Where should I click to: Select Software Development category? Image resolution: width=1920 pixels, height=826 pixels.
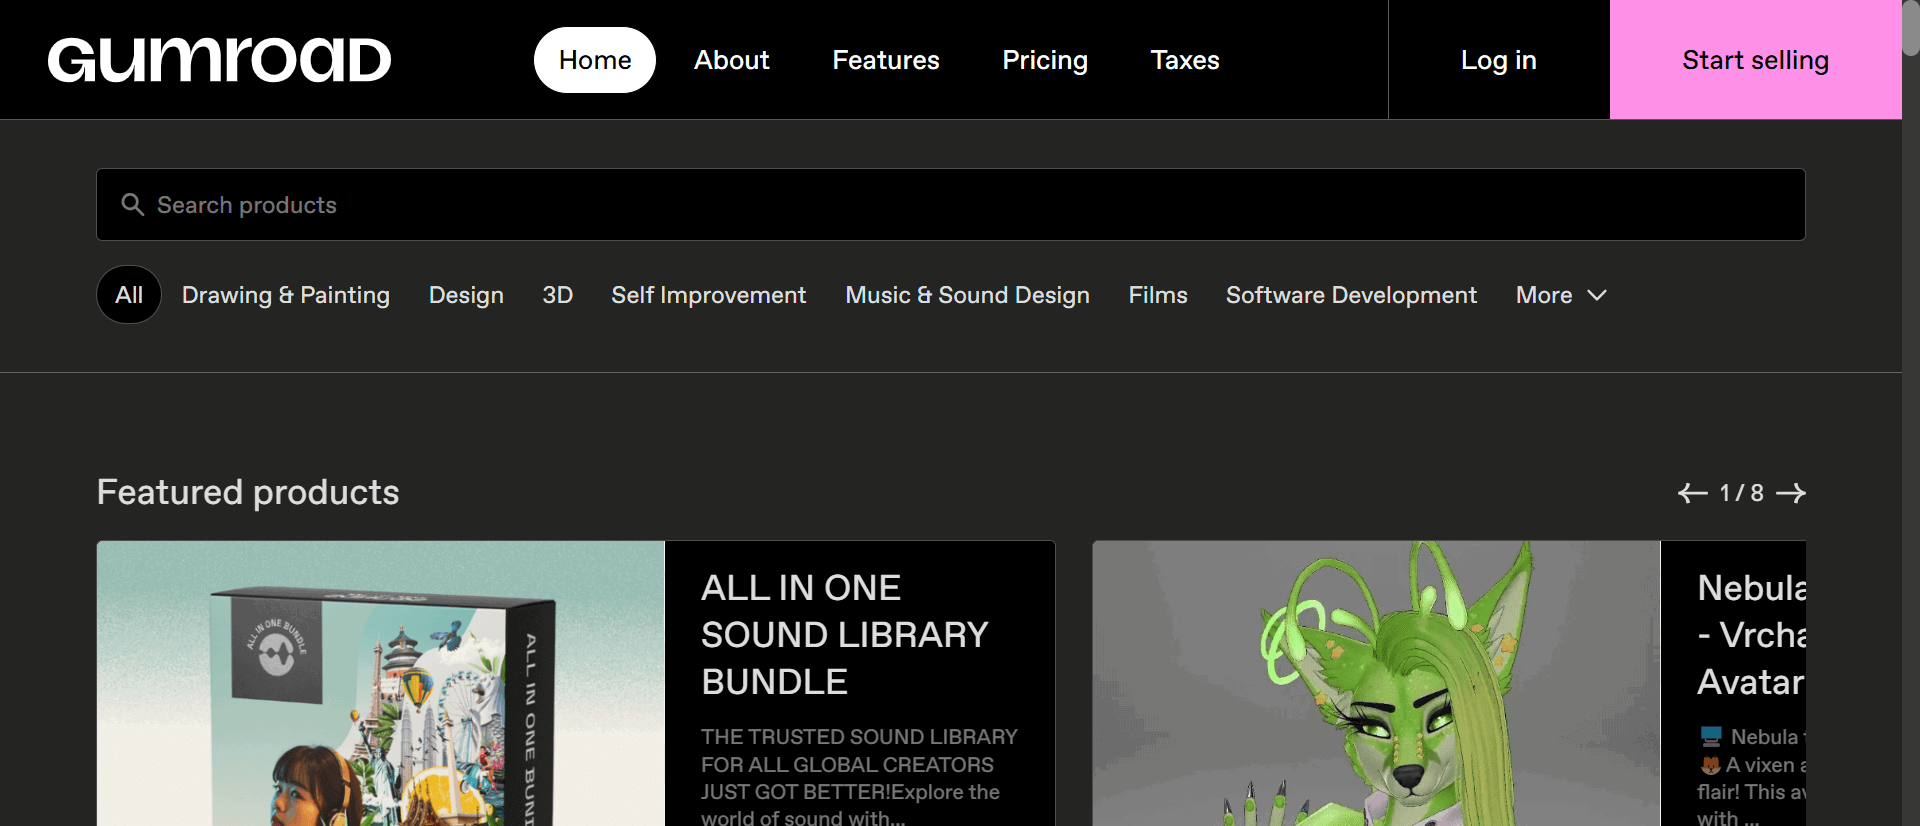tap(1351, 295)
